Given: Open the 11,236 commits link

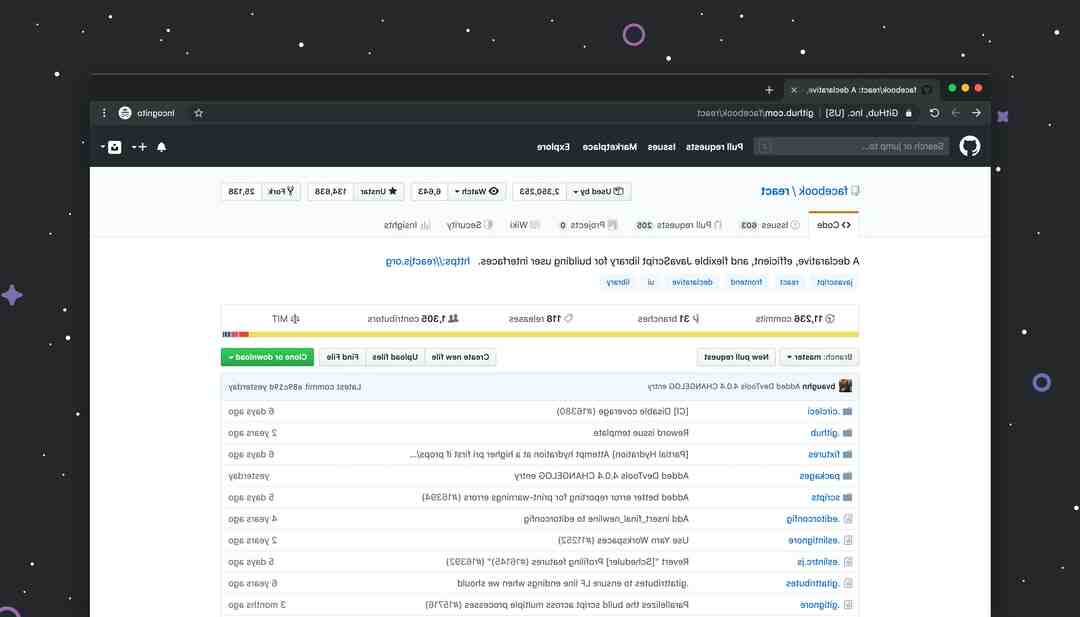Looking at the screenshot, I should (795, 319).
